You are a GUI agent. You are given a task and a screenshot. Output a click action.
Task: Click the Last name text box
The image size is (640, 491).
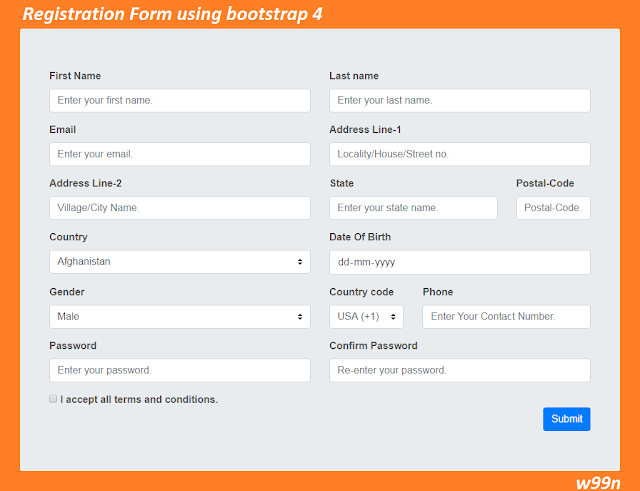(460, 101)
